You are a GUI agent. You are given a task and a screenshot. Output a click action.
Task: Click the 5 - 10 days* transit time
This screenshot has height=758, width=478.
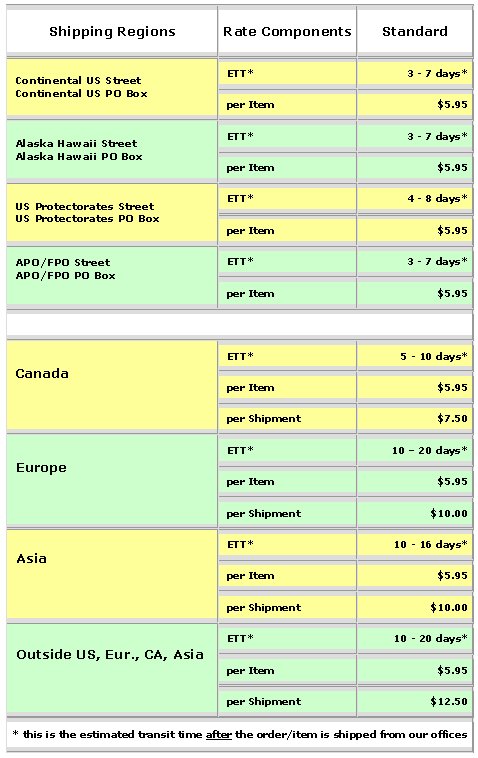point(434,357)
